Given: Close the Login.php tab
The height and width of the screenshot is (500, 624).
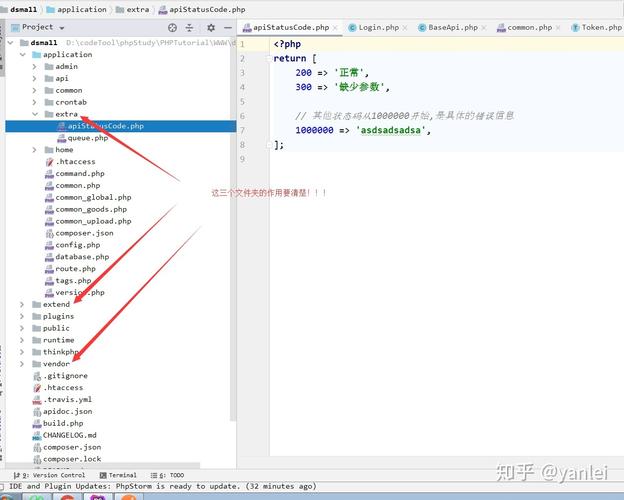Looking at the screenshot, I should pos(405,28).
